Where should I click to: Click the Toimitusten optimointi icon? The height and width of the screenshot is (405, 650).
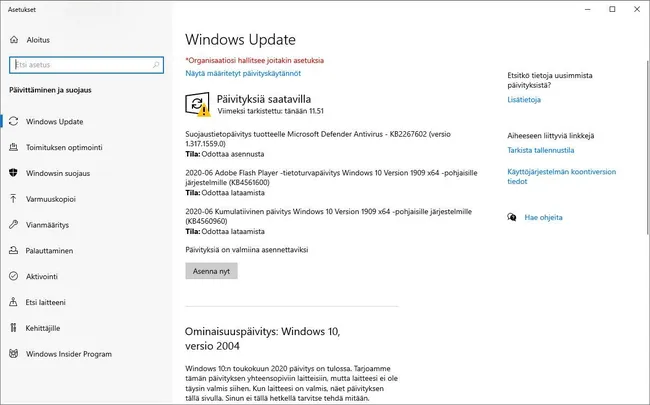pos(14,148)
